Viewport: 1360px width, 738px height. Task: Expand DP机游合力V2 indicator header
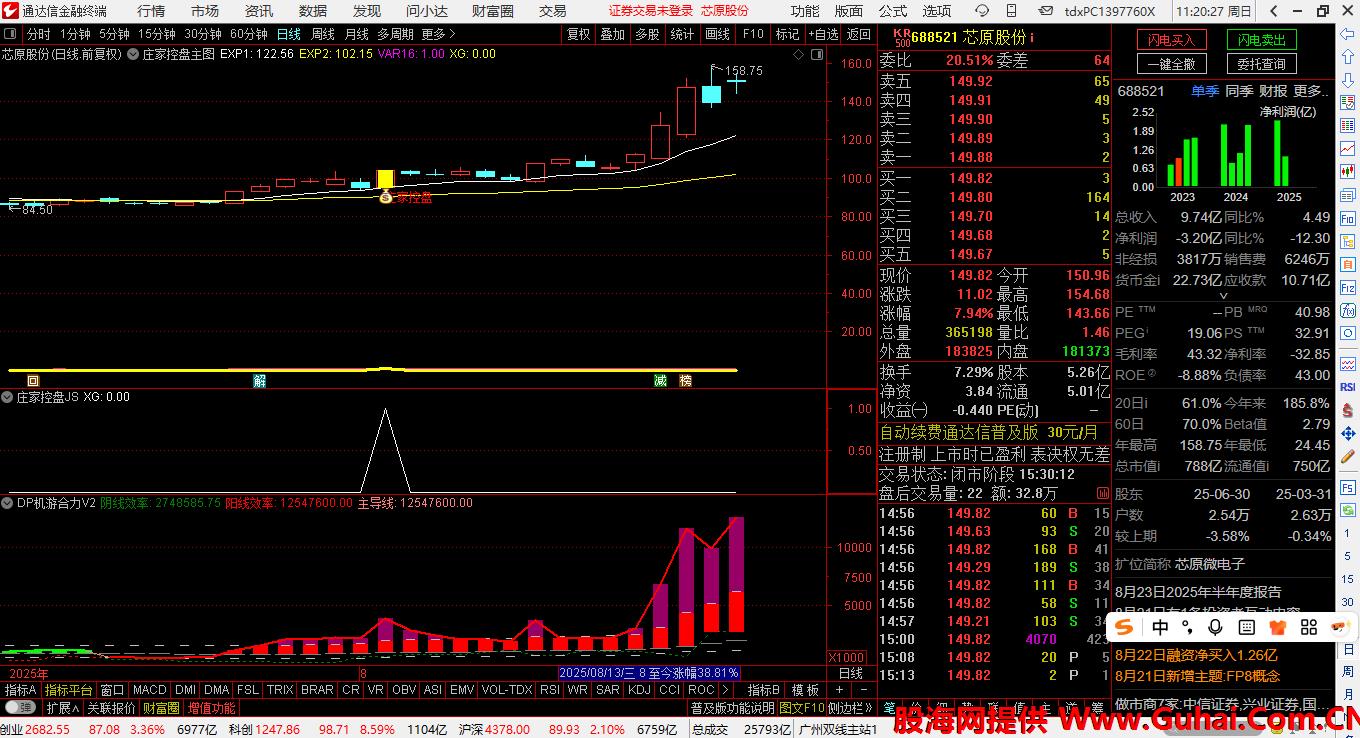coord(7,503)
